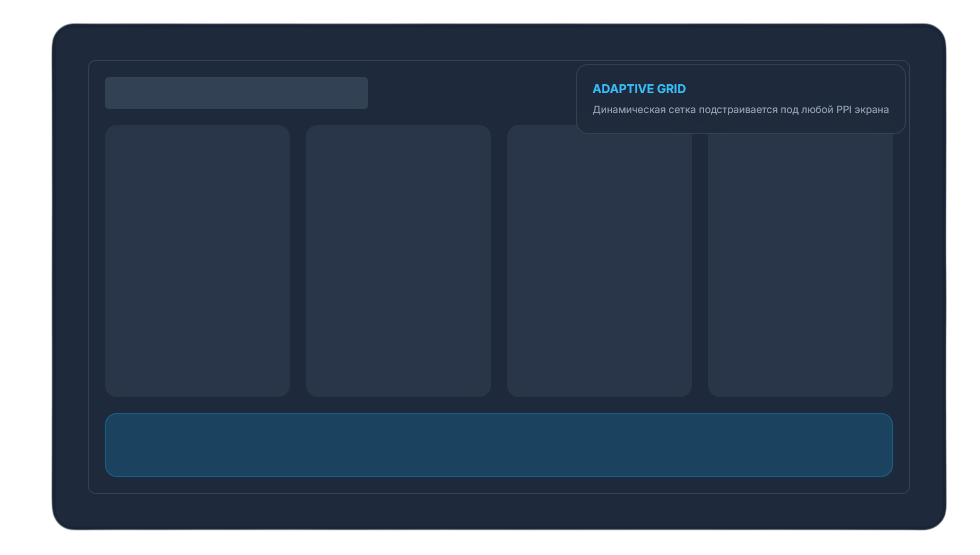Click the word любой in the tooltip
The height and width of the screenshot is (555, 980).
[817, 110]
